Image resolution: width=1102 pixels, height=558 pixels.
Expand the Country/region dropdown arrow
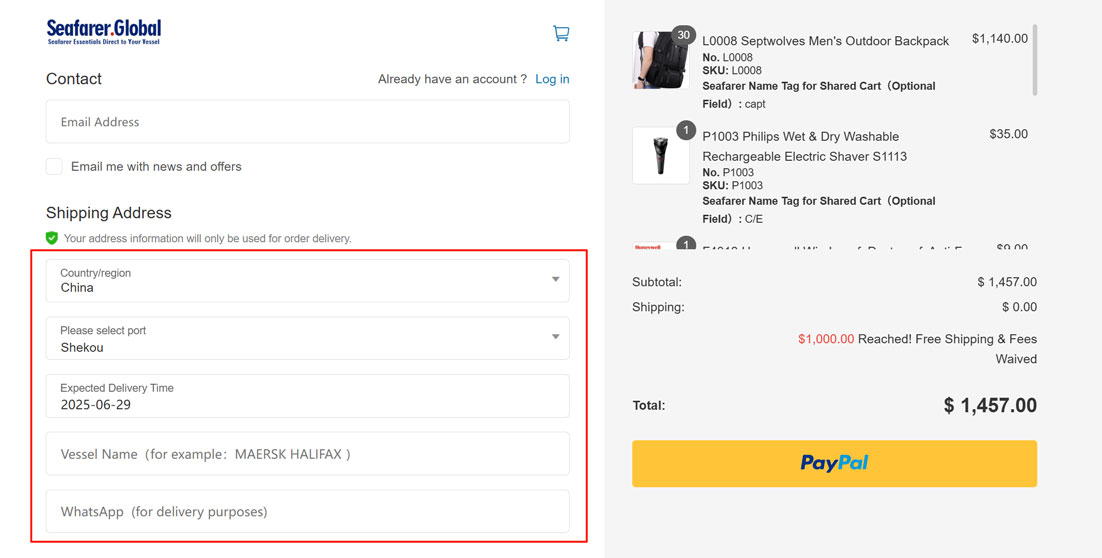[555, 280]
